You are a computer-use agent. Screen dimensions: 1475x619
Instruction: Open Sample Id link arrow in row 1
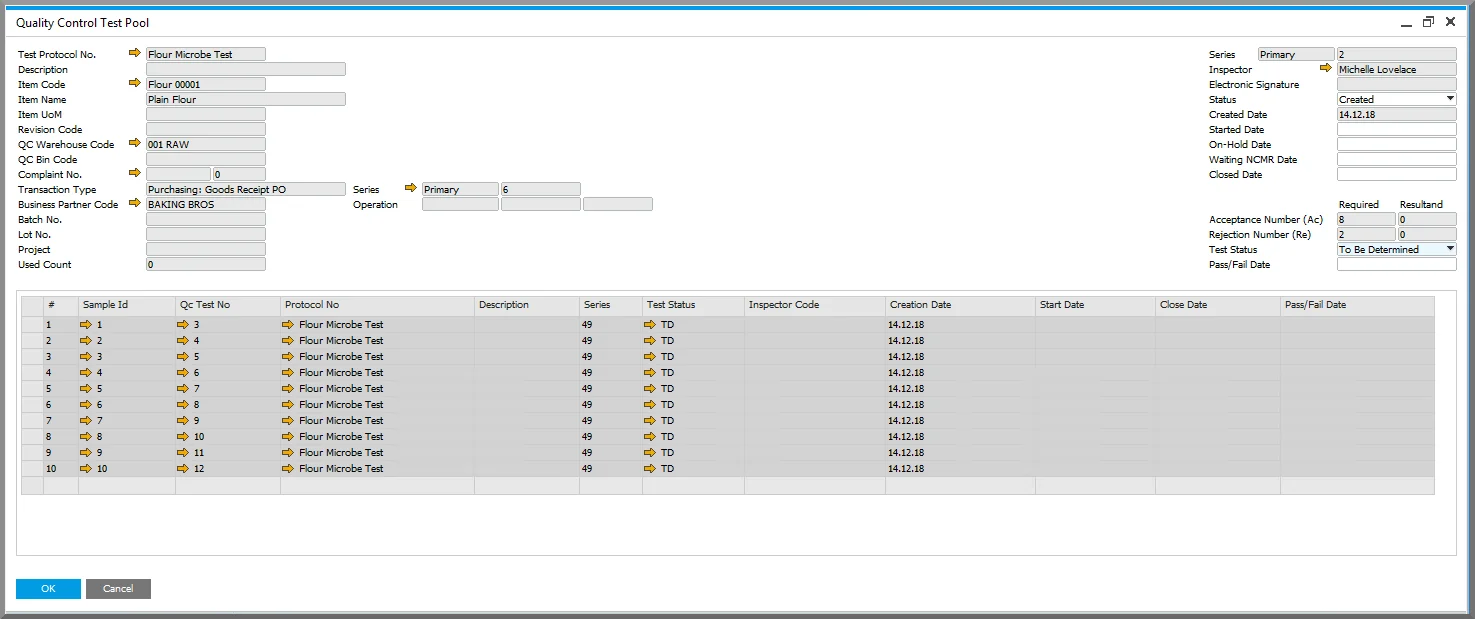(x=87, y=325)
